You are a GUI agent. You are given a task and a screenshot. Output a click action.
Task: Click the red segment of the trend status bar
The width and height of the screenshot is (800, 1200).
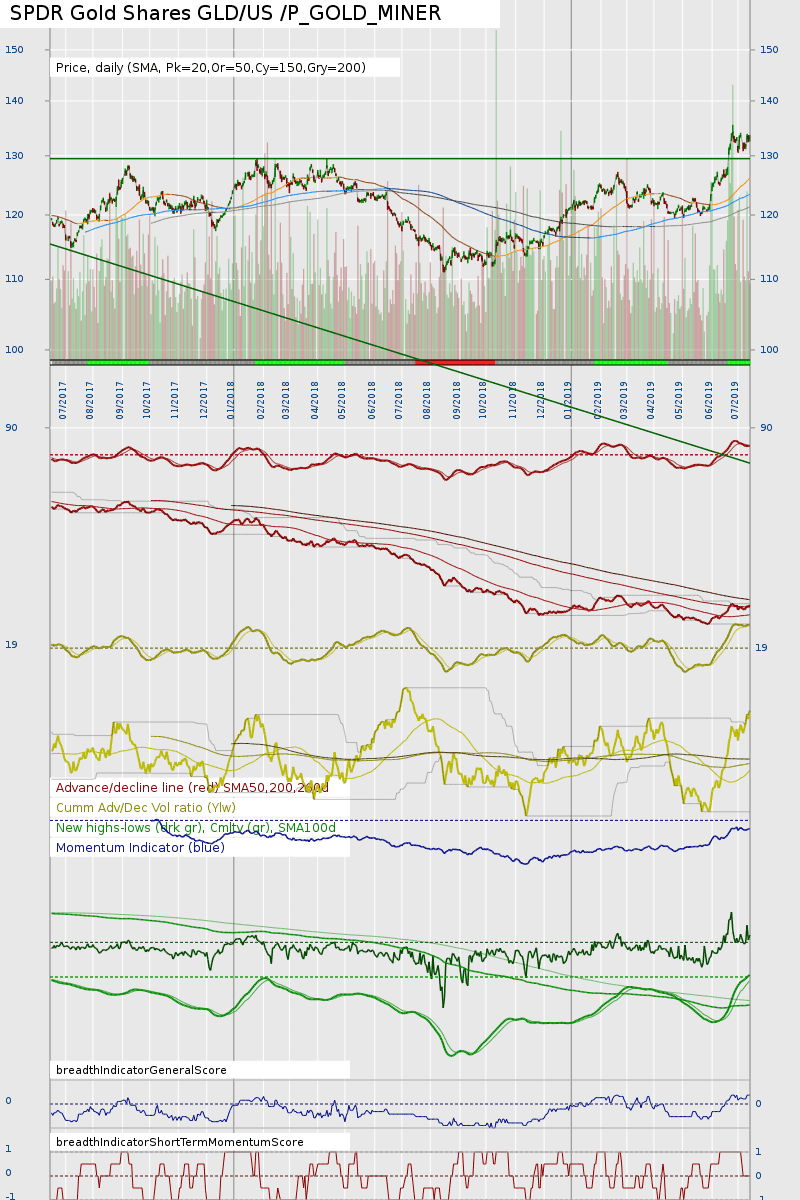[x=455, y=362]
